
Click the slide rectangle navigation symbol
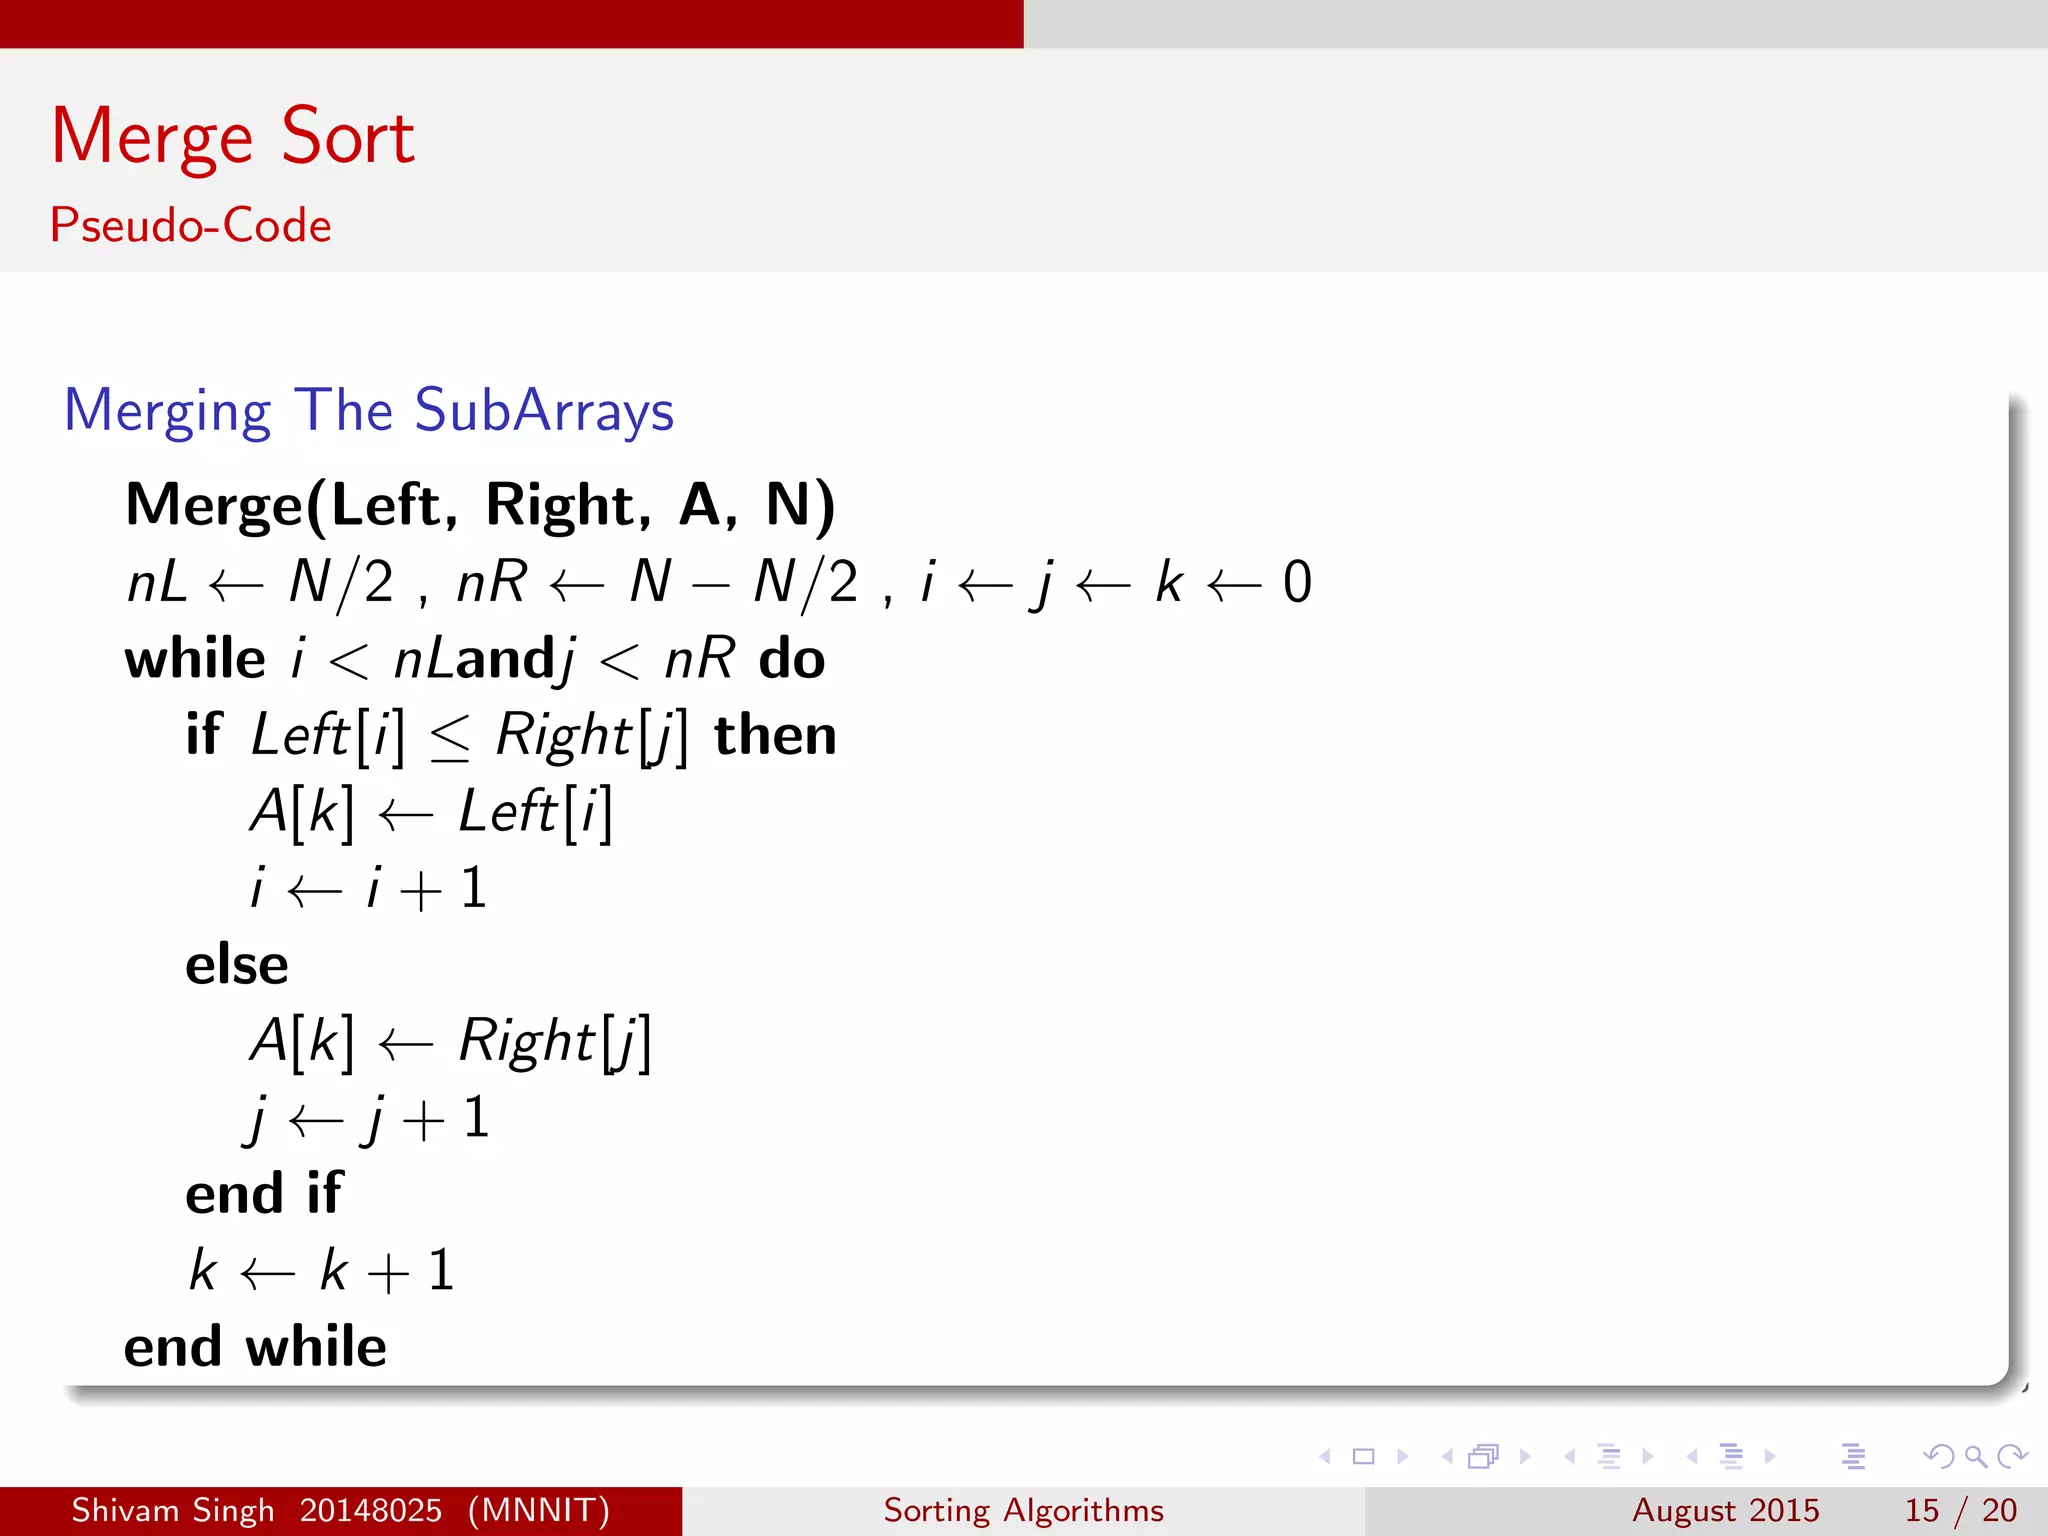tap(1363, 1456)
